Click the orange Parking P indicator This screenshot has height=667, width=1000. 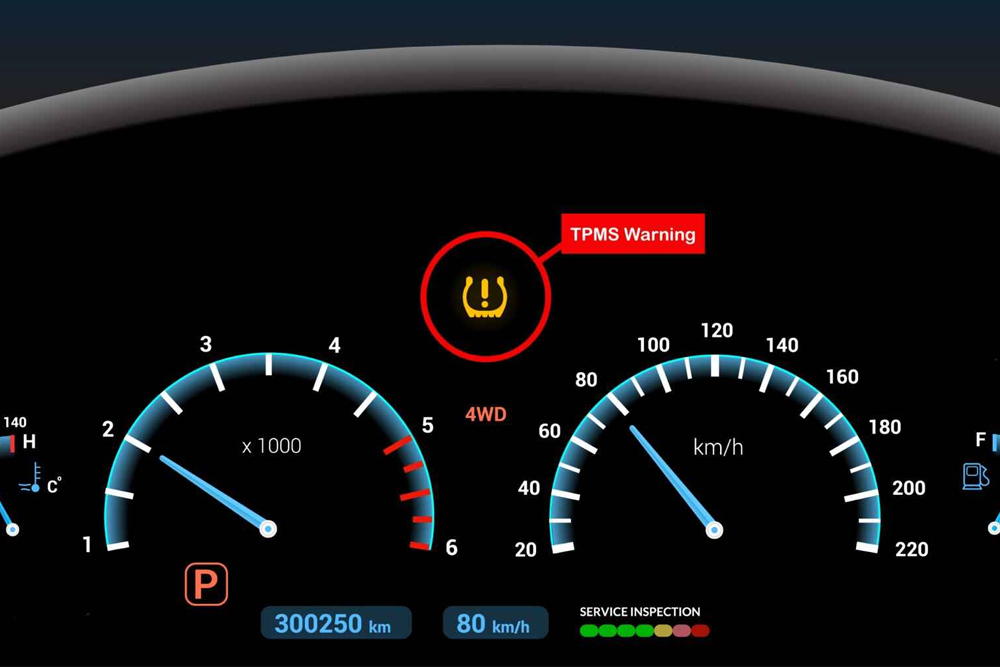click(206, 585)
